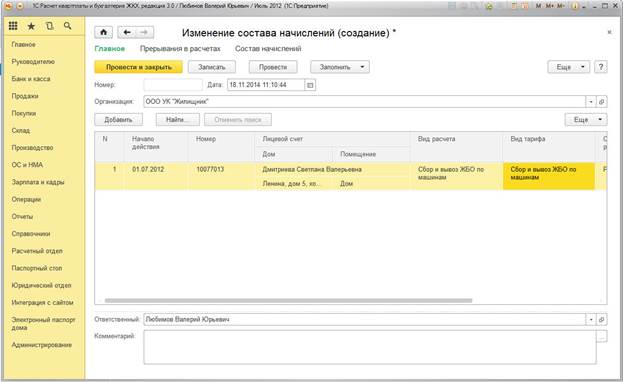The image size is (623, 382).
Task: Click the Добавить button above the table
Action: click(118, 119)
